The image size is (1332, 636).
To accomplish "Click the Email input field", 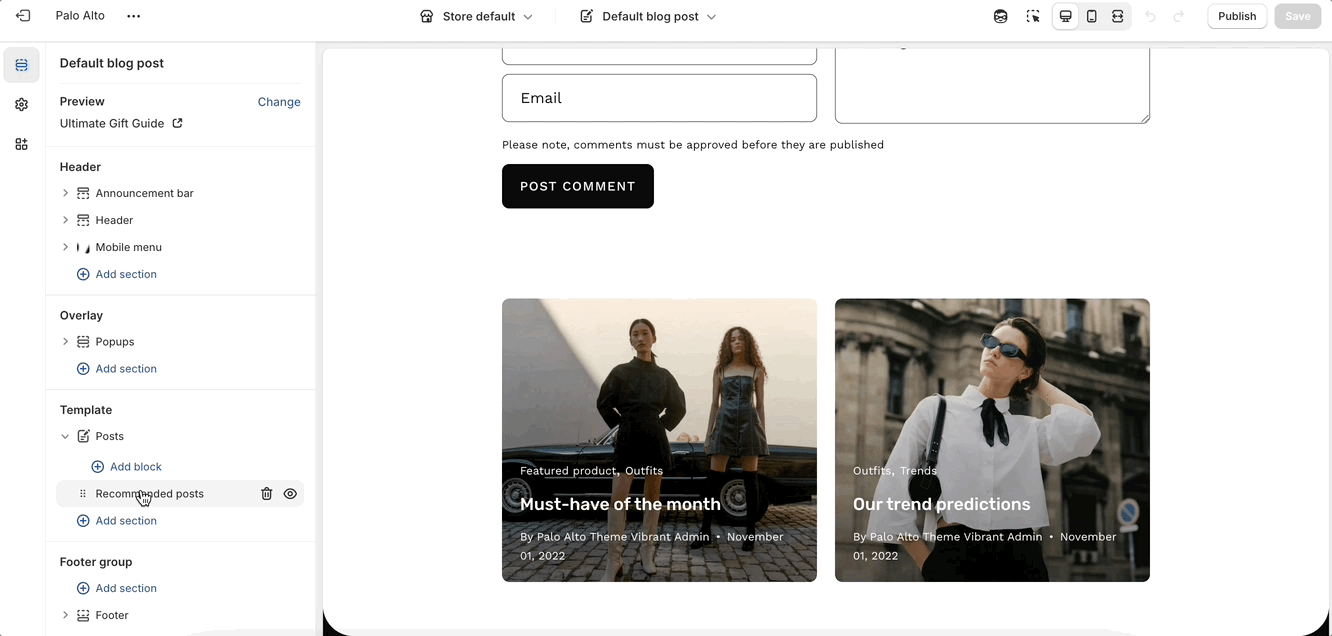I will [659, 98].
